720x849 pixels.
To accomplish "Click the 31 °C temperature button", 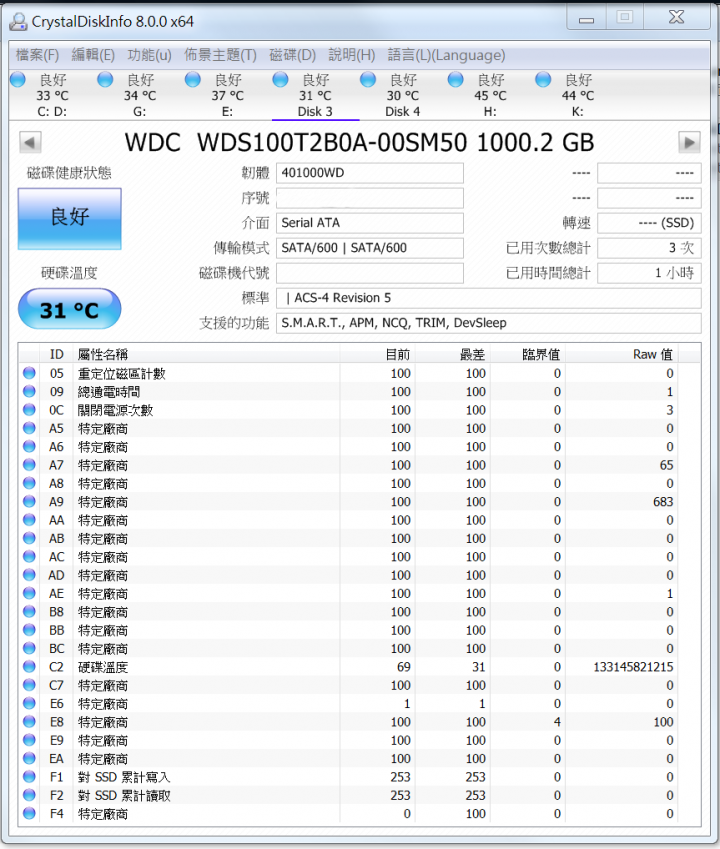I will coord(69,309).
